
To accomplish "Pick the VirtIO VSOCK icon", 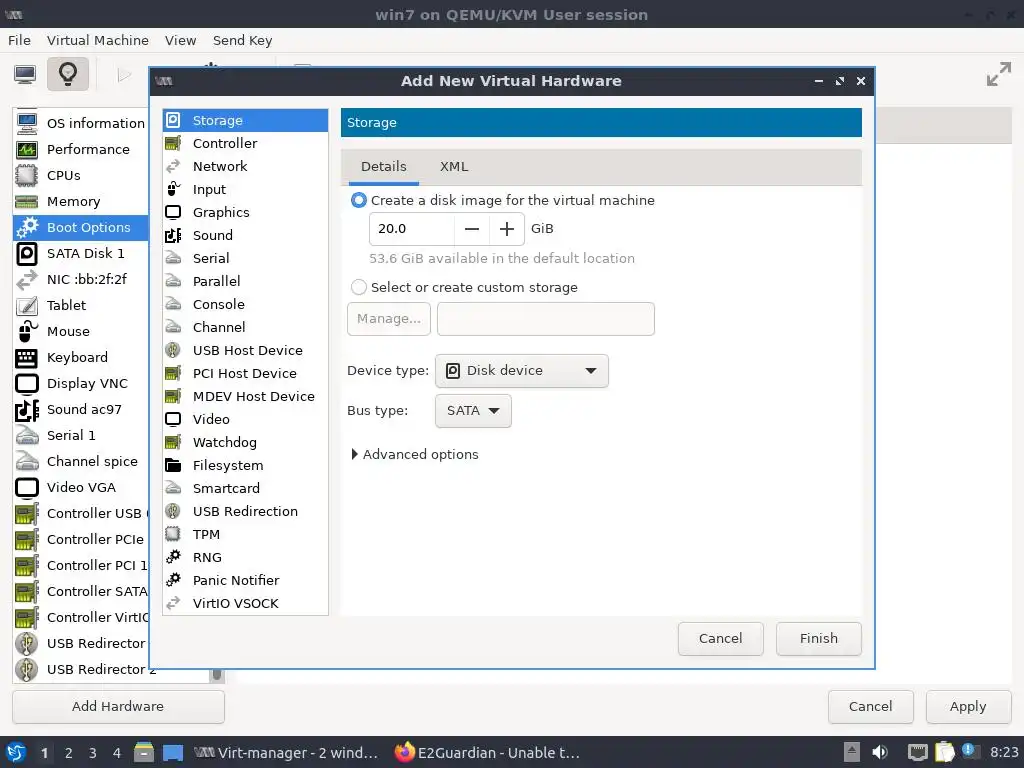I will (173, 603).
